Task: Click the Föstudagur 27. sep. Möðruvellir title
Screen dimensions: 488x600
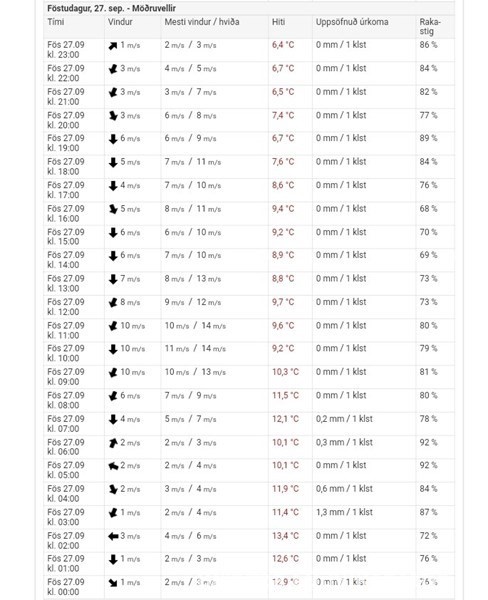Action: click(x=112, y=8)
